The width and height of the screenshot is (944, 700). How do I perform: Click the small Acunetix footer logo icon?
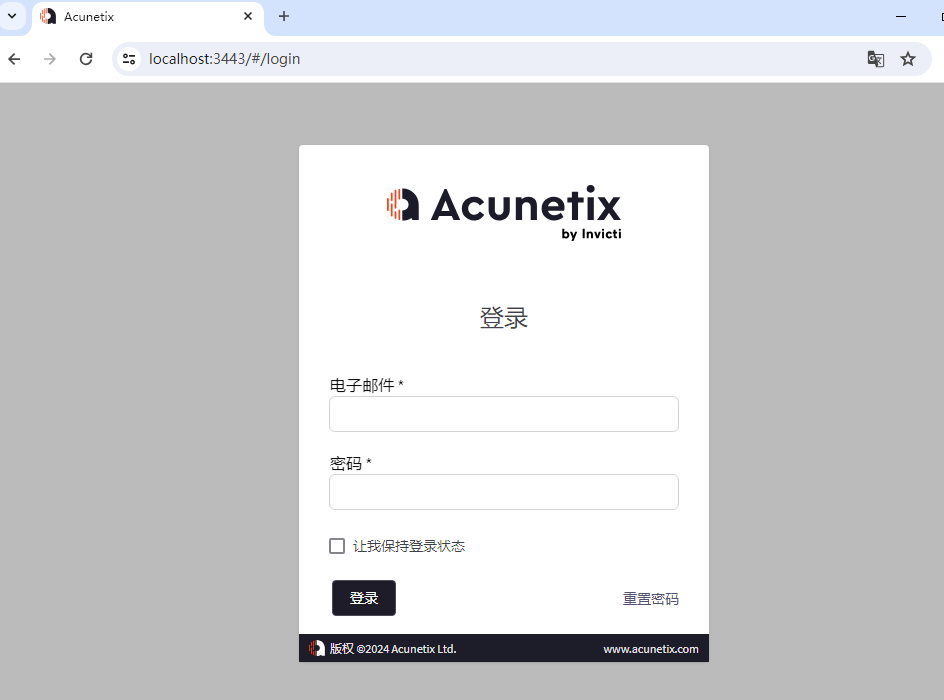pyautogui.click(x=317, y=648)
